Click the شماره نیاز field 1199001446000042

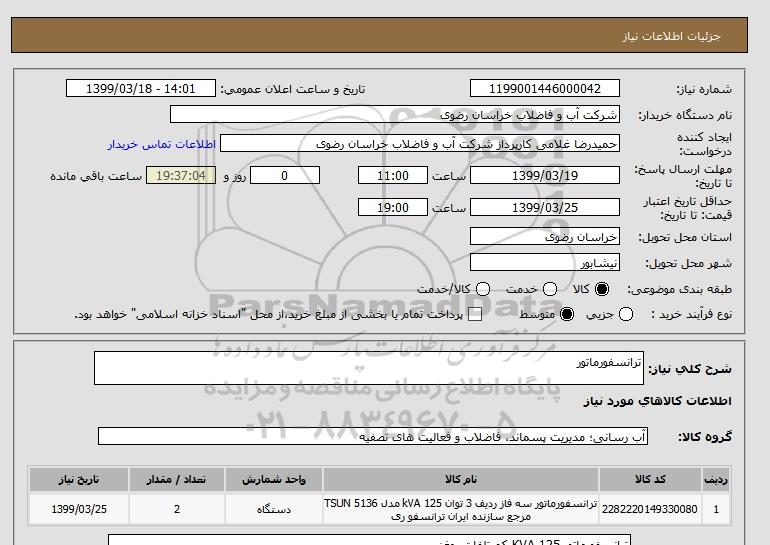[x=545, y=88]
